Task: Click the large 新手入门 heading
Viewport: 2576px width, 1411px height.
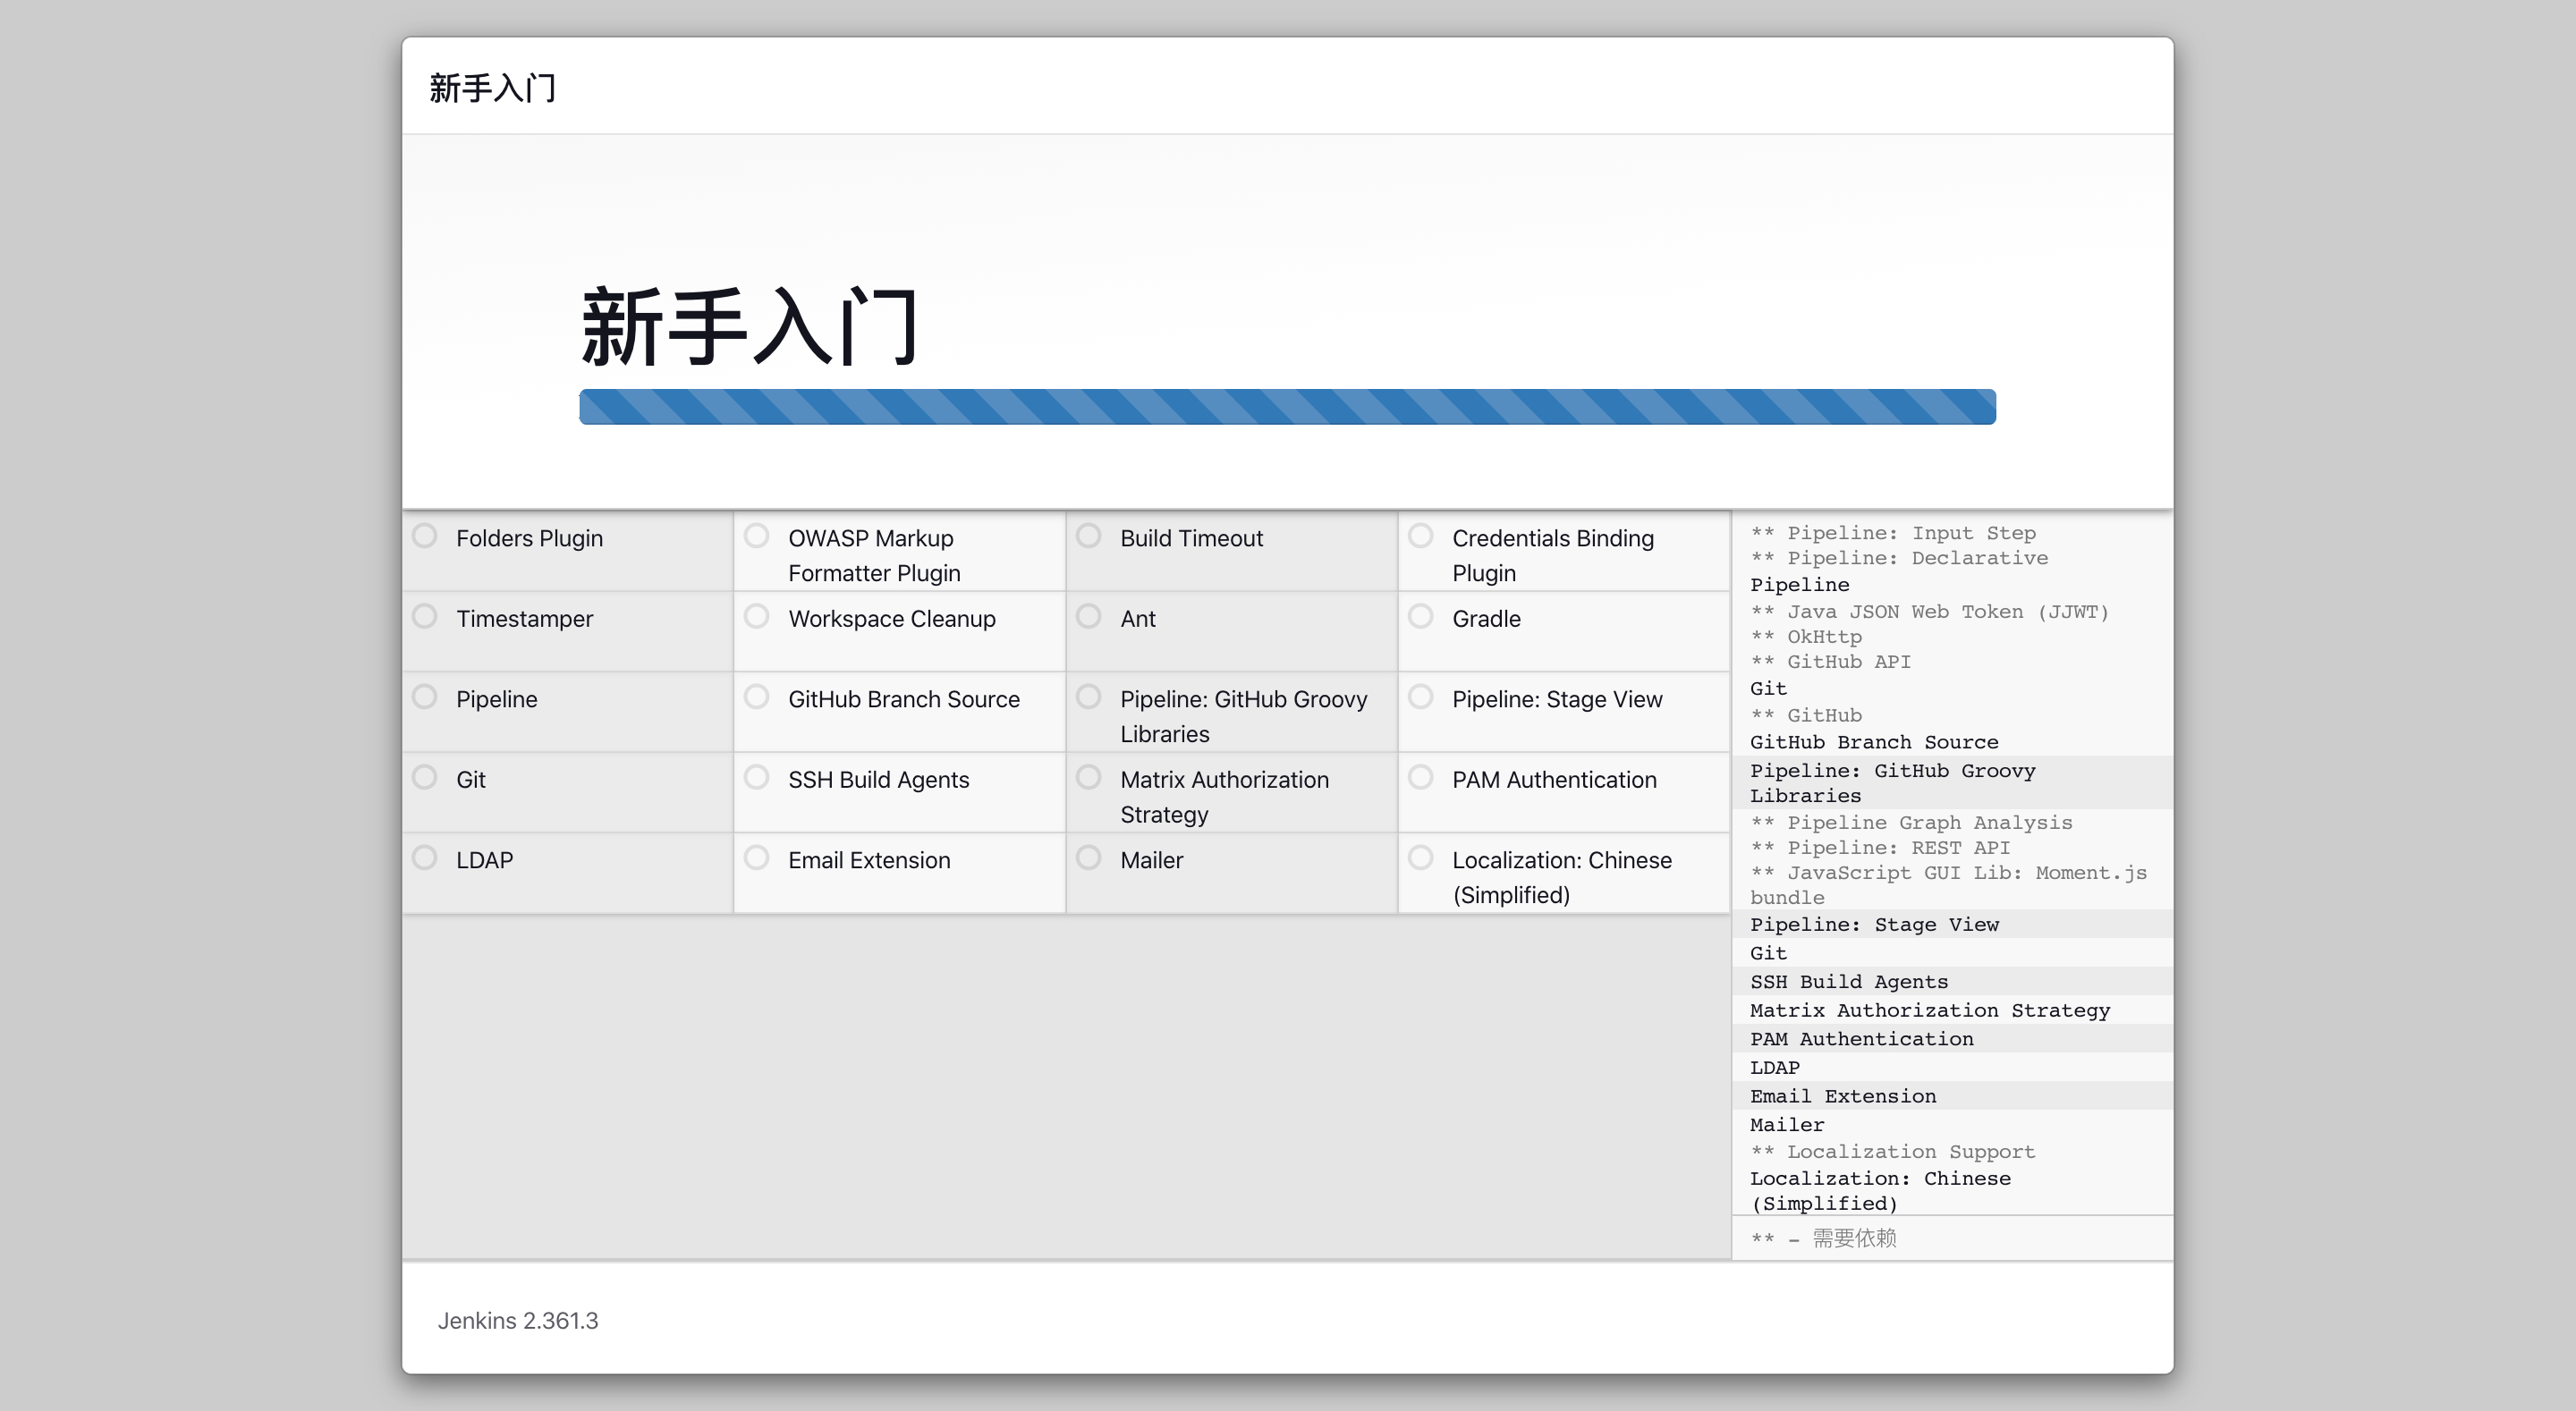Action: (750, 326)
